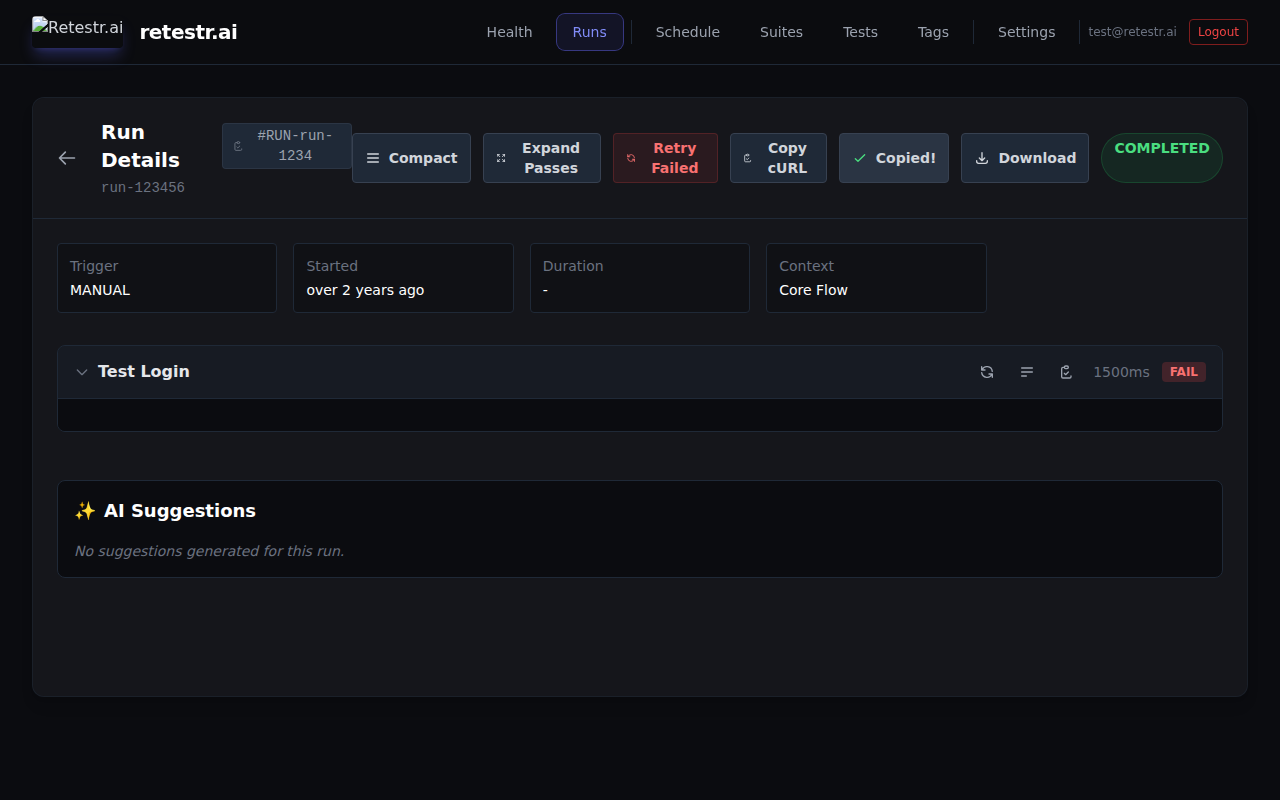Go to the Suites tab
1280x800 pixels.
(x=781, y=32)
